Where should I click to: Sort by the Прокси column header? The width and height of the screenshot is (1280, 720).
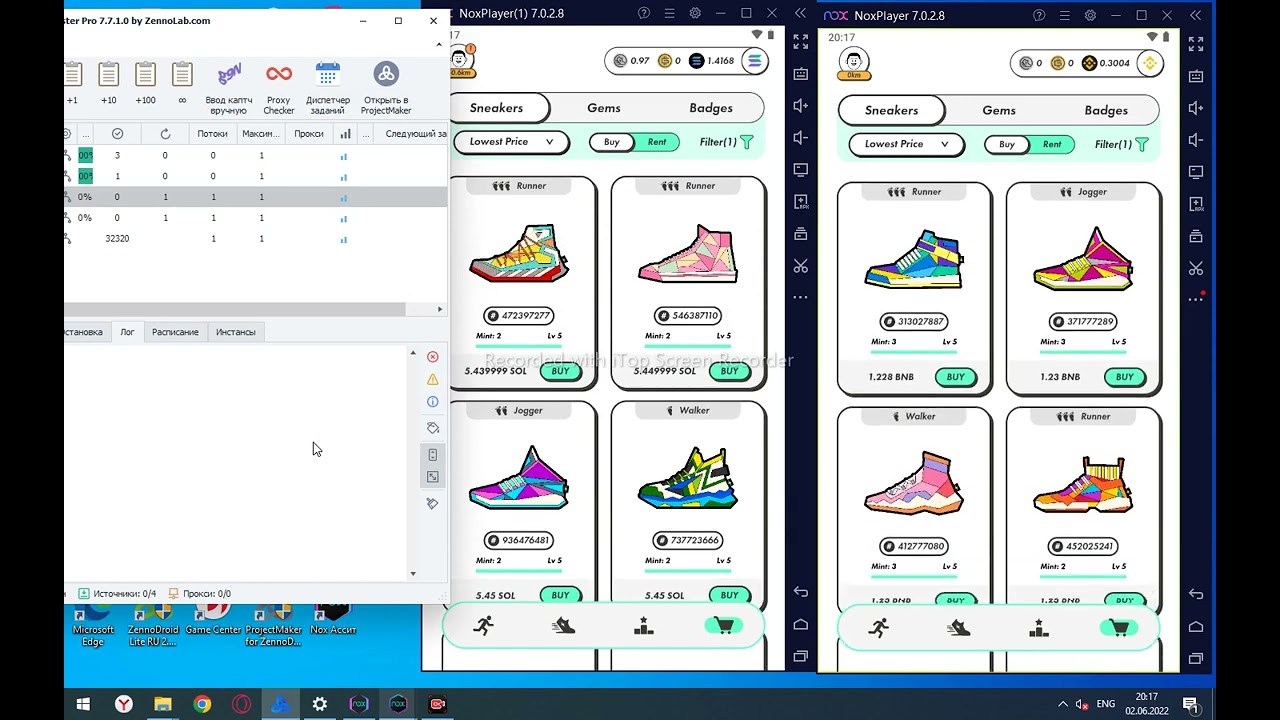309,134
